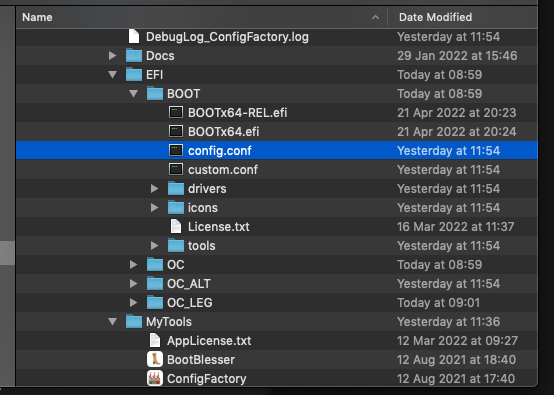Sort by the Date Modified column header
This screenshot has width=554, height=395.
463,17
